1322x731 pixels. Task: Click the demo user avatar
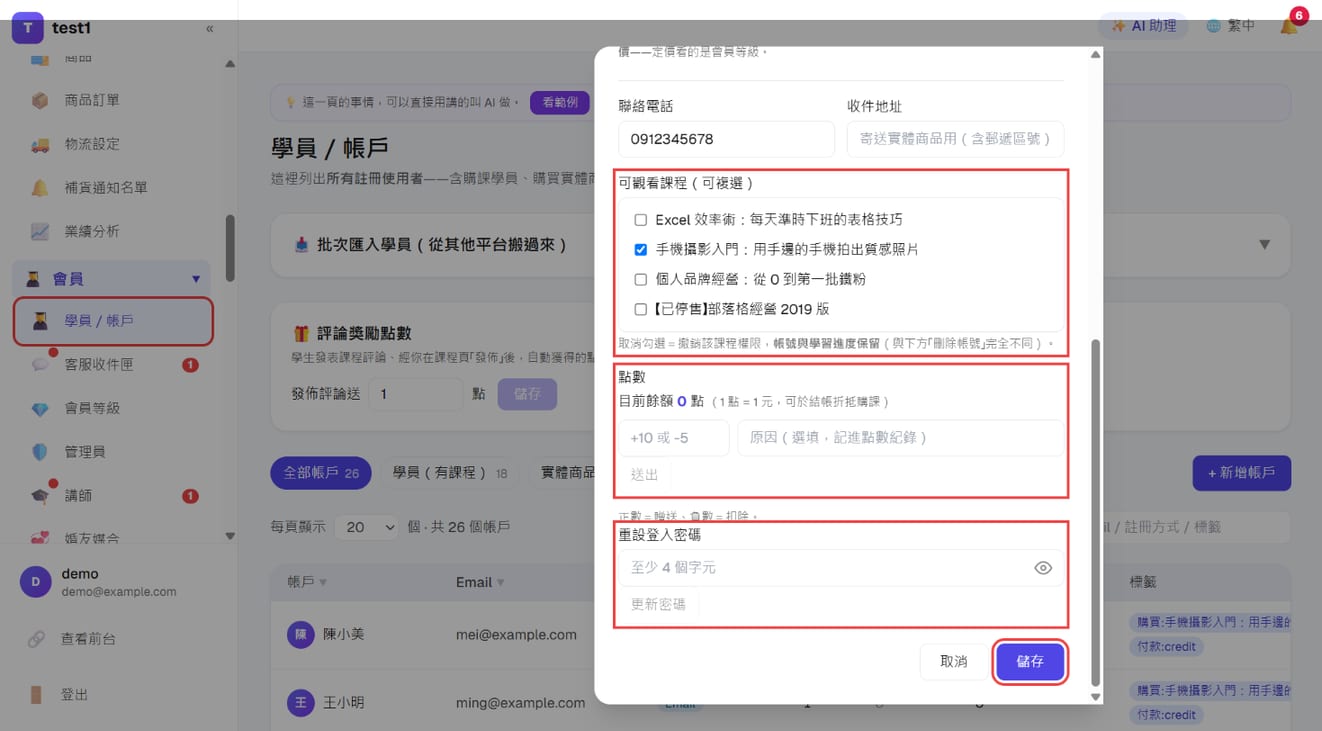click(x=36, y=582)
